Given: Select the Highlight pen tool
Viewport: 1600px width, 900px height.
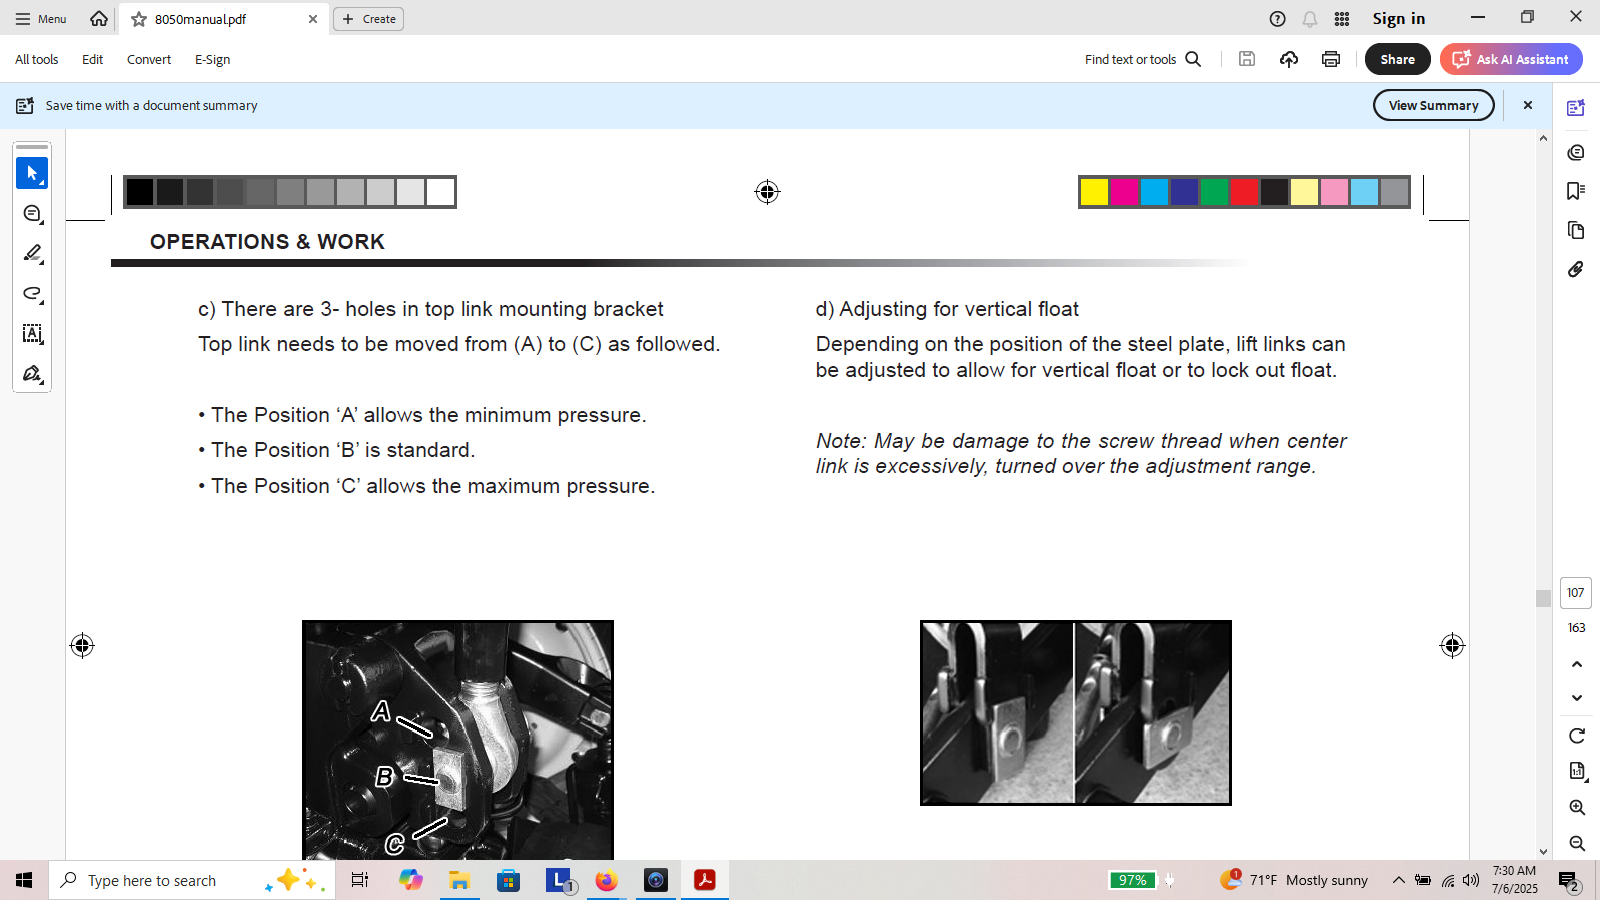Looking at the screenshot, I should (32, 253).
